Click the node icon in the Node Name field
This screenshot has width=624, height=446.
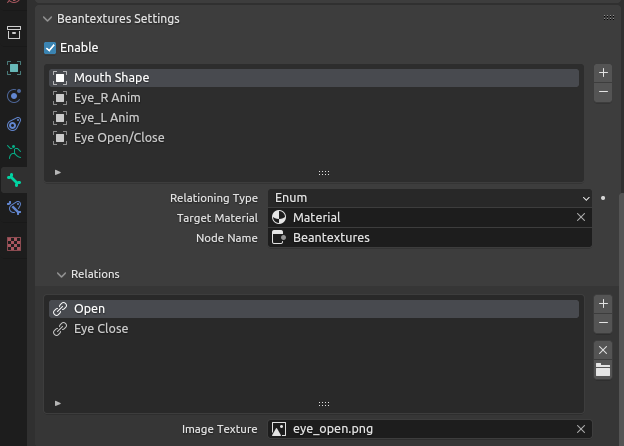279,238
